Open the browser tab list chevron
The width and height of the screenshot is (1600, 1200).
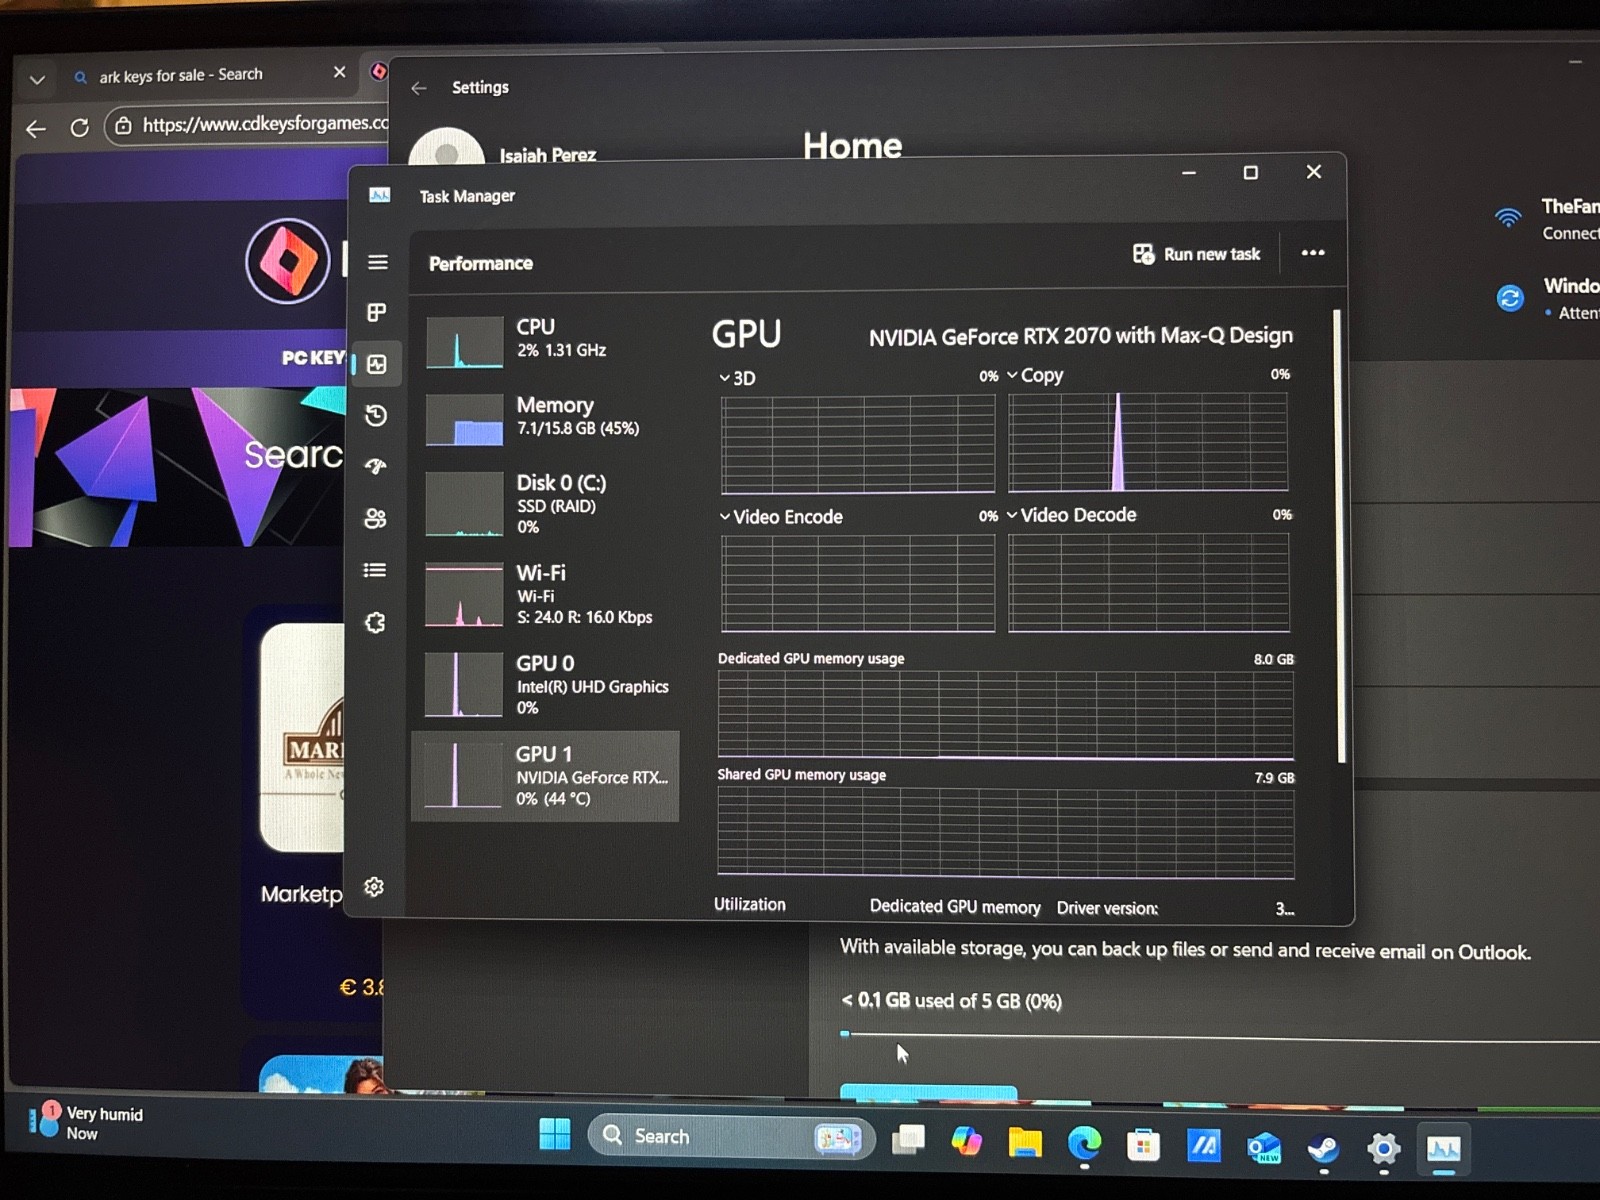[x=37, y=79]
